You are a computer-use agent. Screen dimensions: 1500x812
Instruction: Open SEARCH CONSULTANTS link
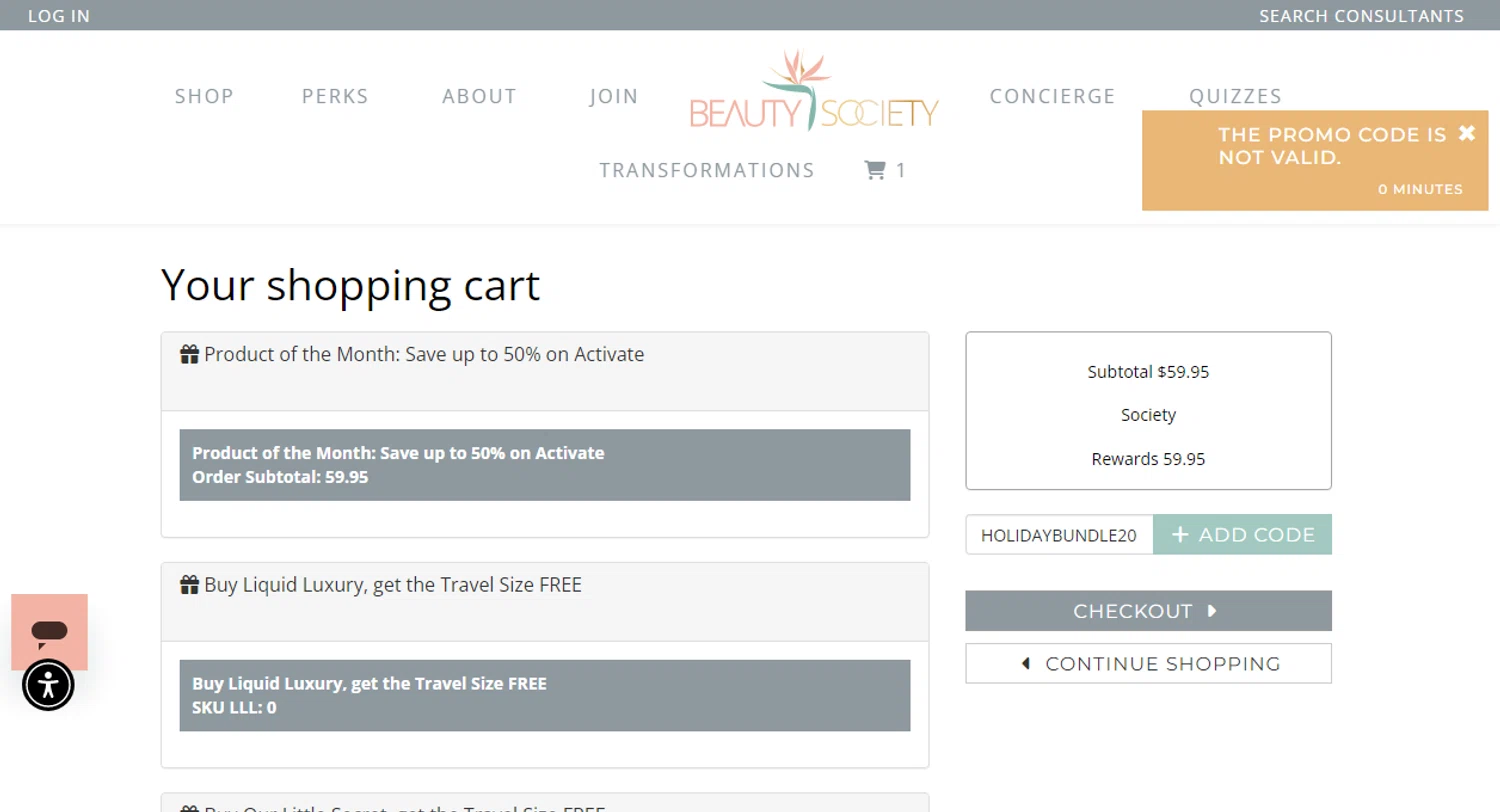click(x=1361, y=16)
